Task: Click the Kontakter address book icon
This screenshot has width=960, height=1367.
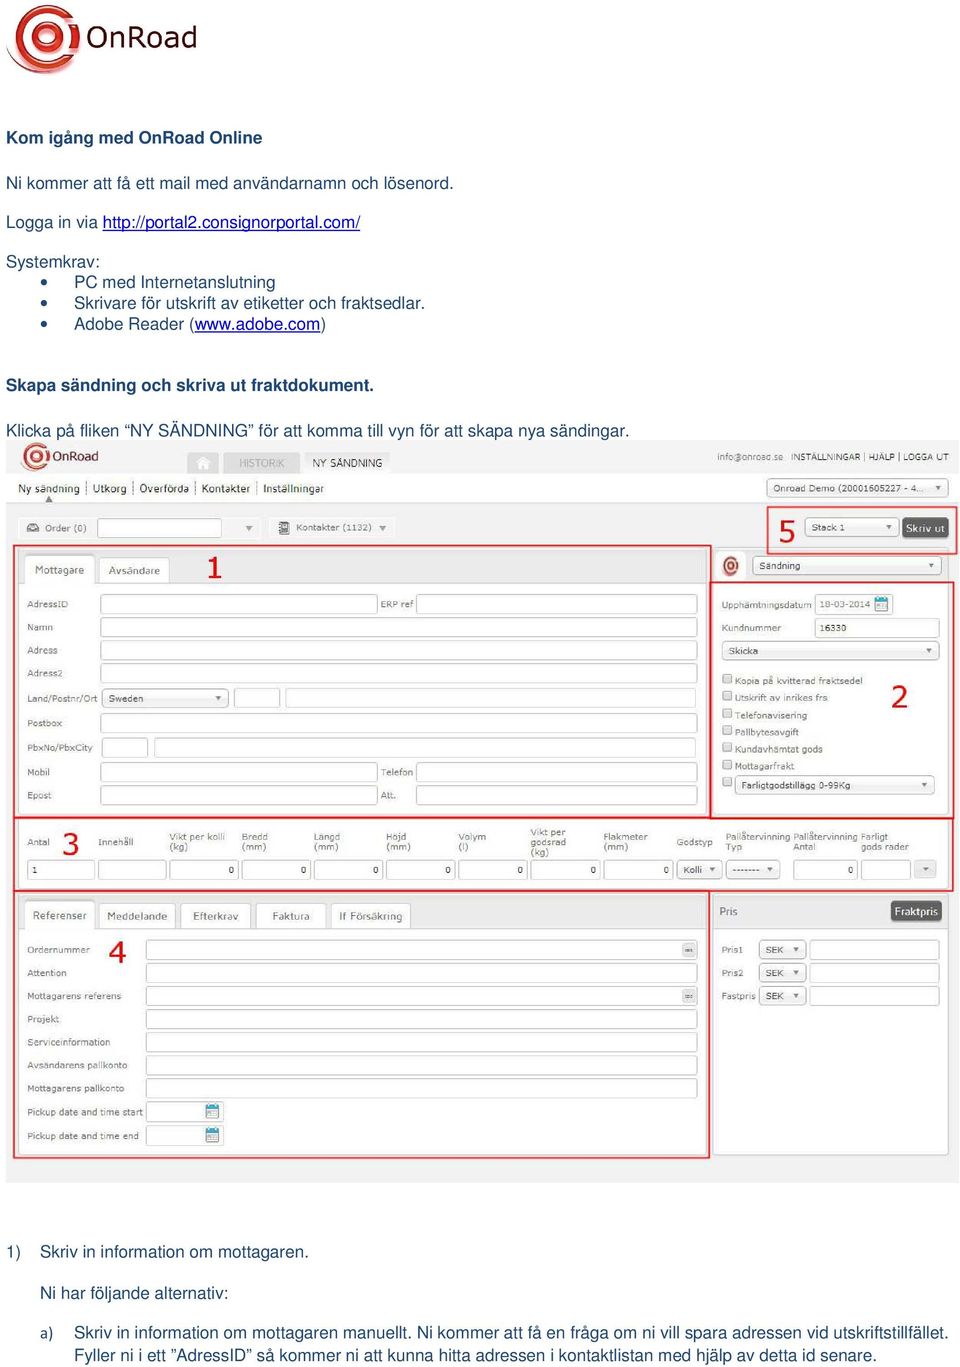Action: coord(284,527)
